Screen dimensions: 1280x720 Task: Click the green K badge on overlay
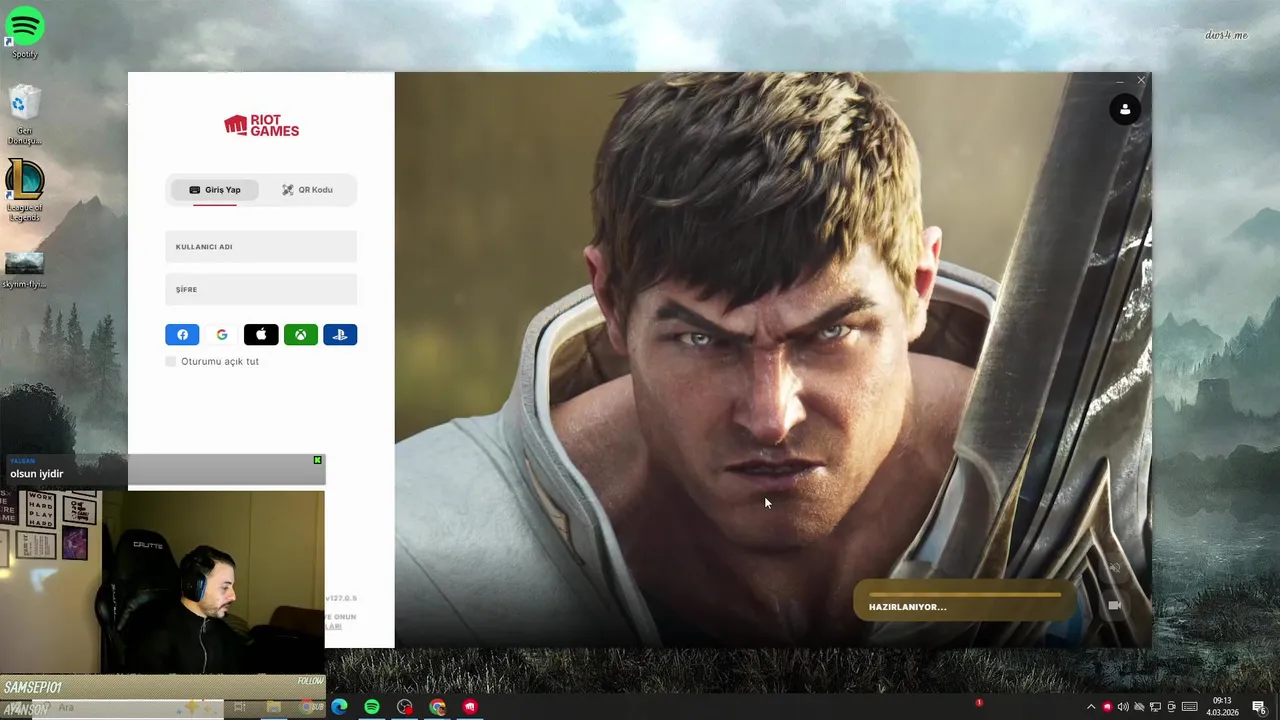318,460
